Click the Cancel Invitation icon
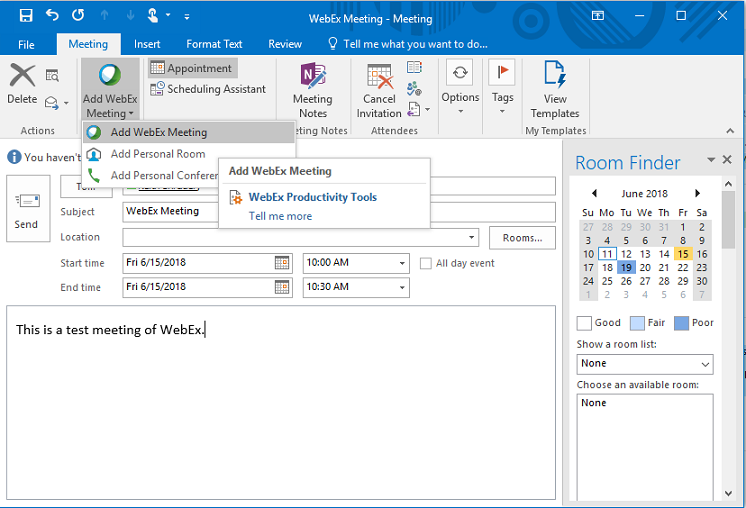The height and width of the screenshot is (508, 746). coord(380,76)
